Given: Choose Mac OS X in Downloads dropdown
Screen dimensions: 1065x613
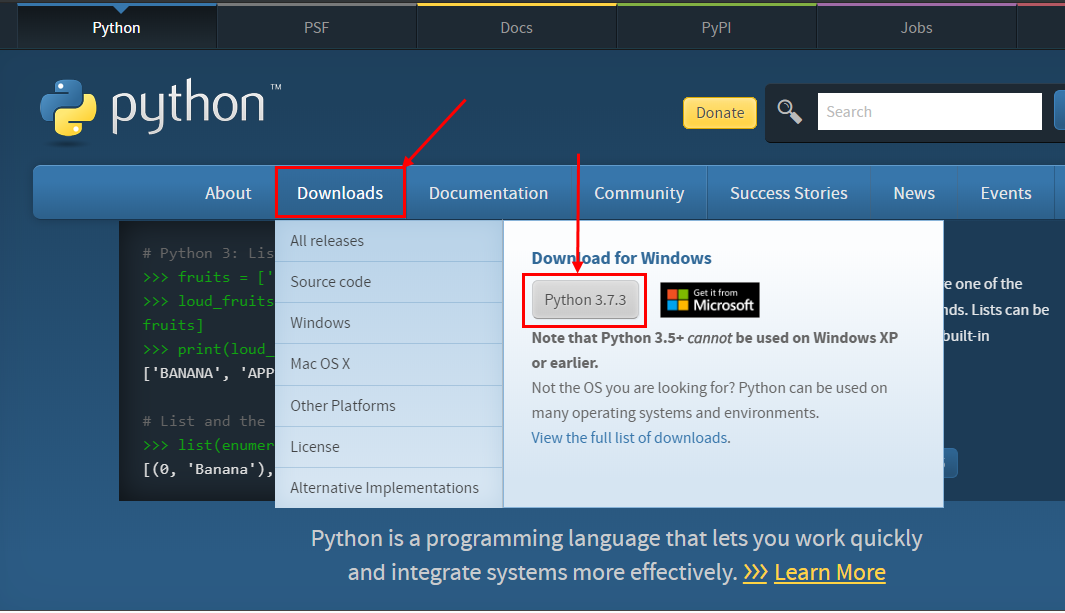Looking at the screenshot, I should tap(389, 365).
